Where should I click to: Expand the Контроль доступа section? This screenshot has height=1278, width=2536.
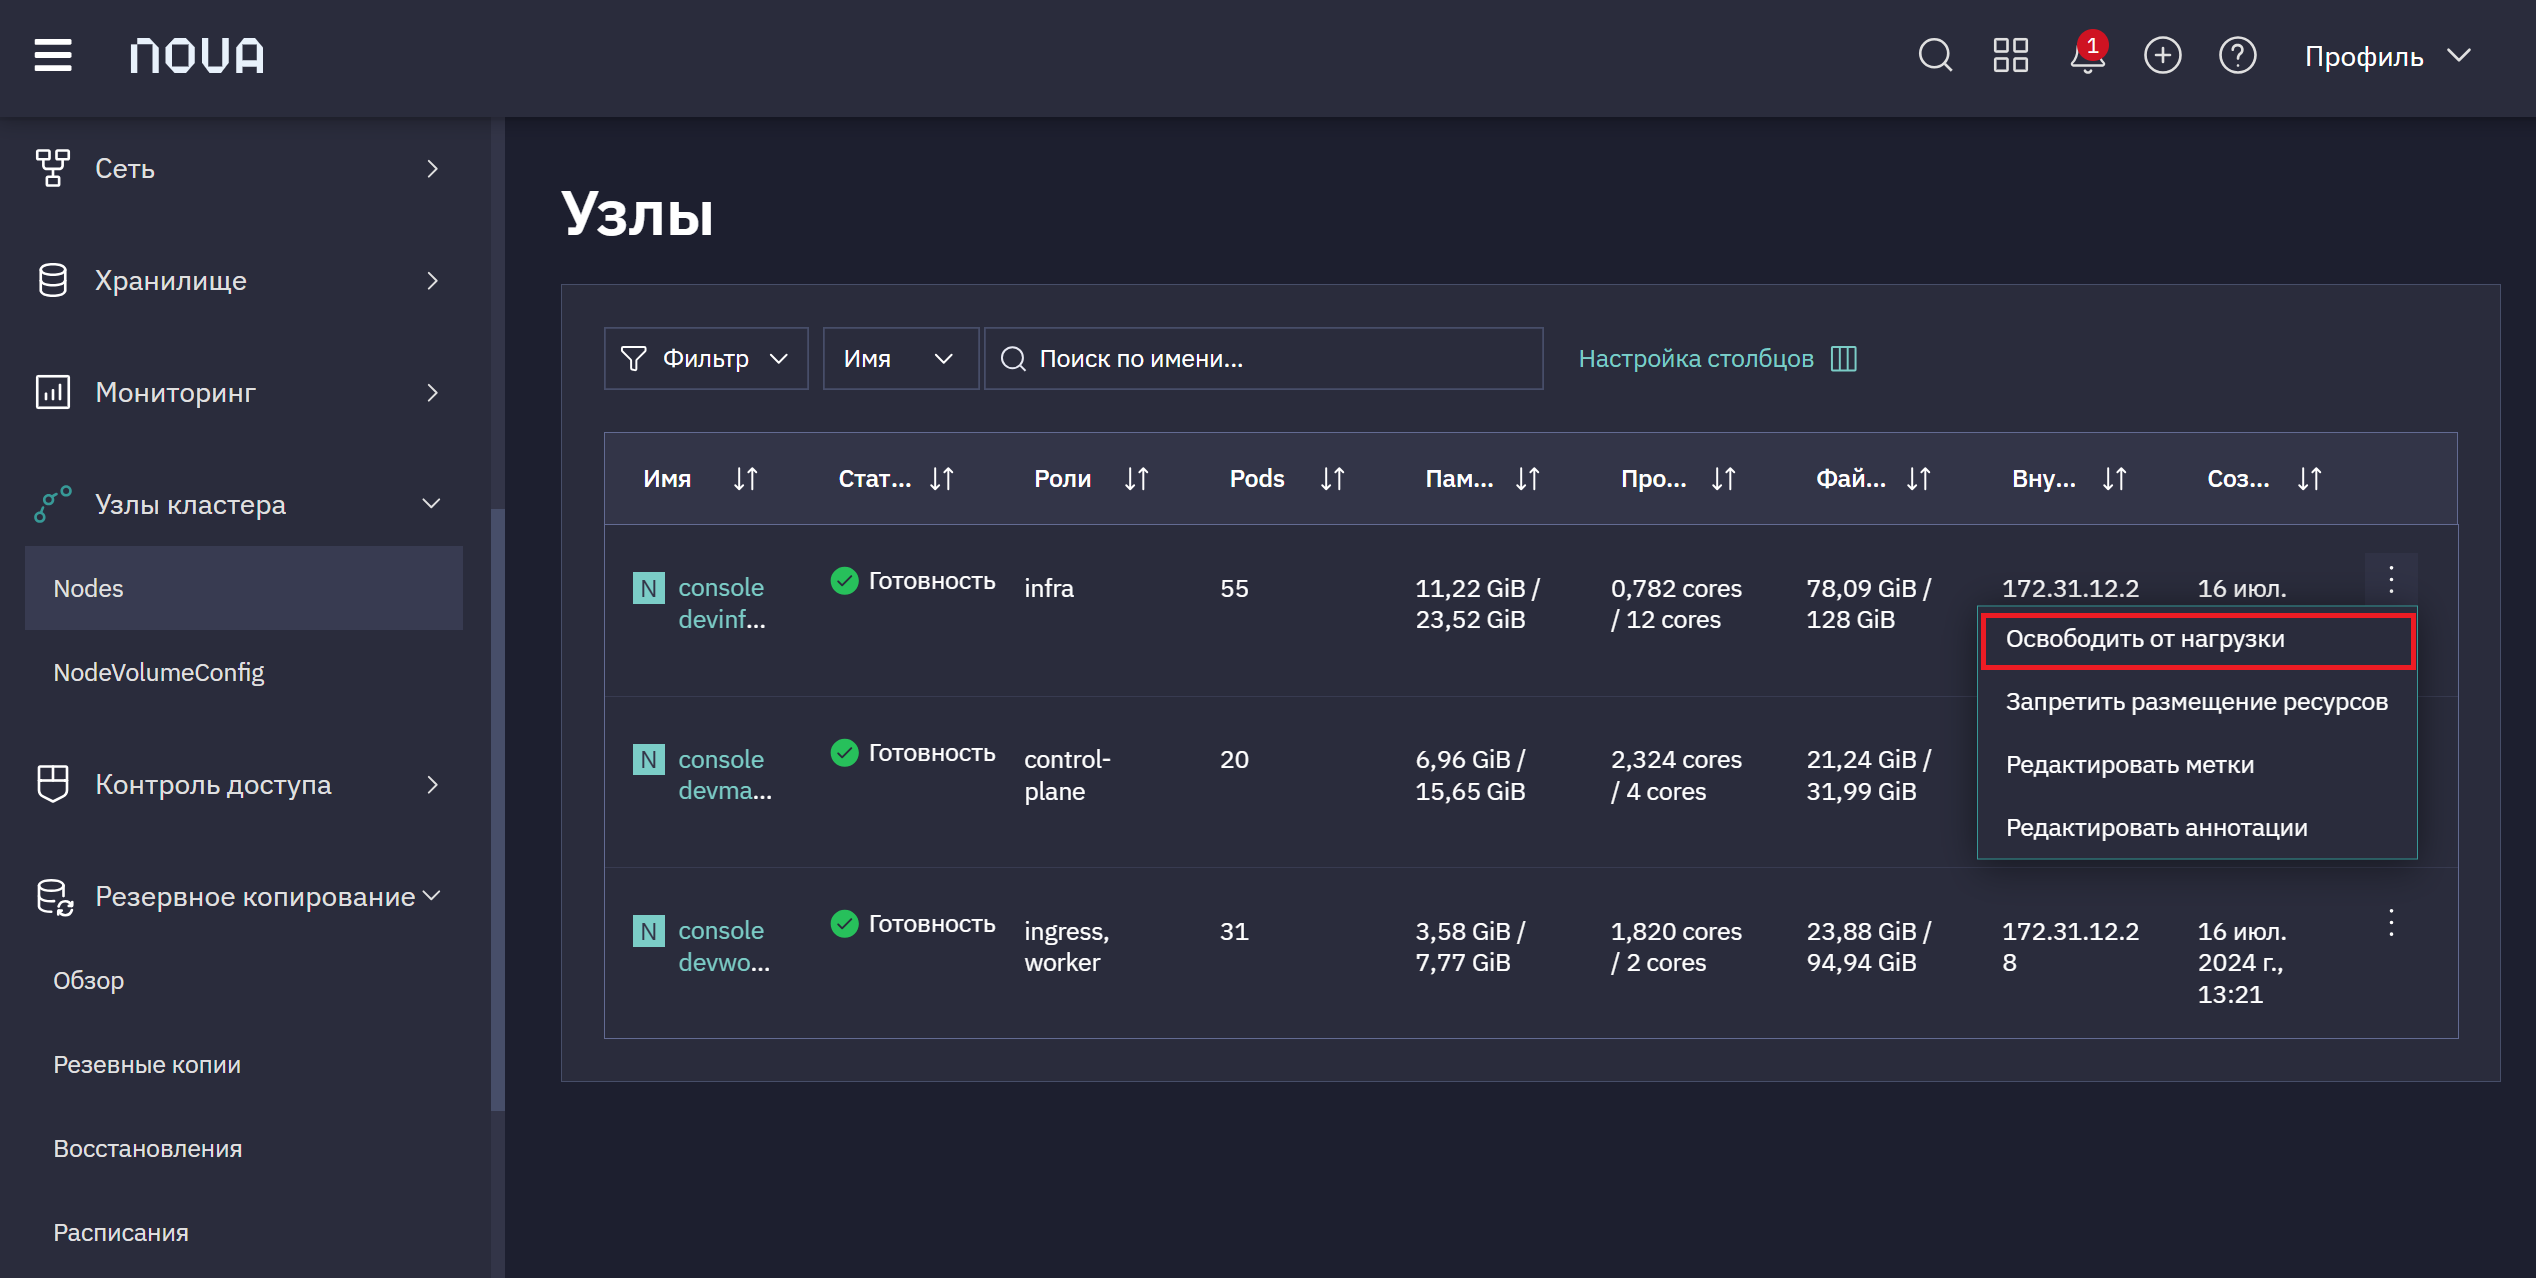coord(432,784)
